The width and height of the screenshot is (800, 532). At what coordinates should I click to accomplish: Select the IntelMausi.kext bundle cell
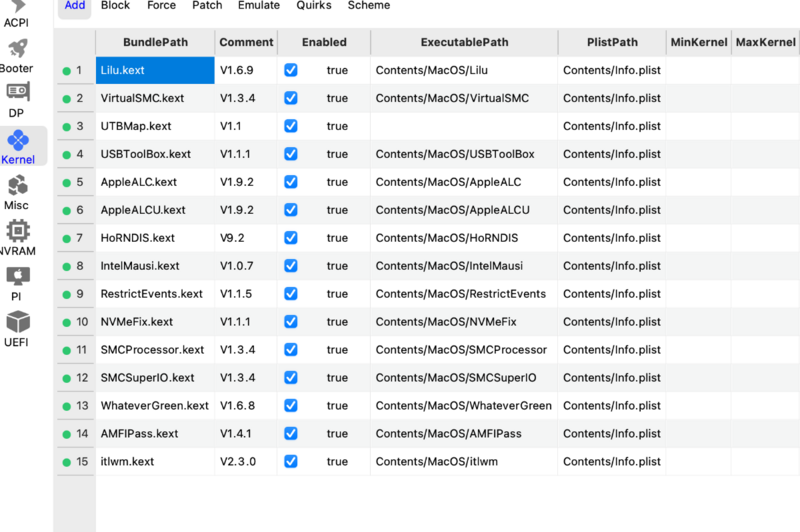click(155, 266)
